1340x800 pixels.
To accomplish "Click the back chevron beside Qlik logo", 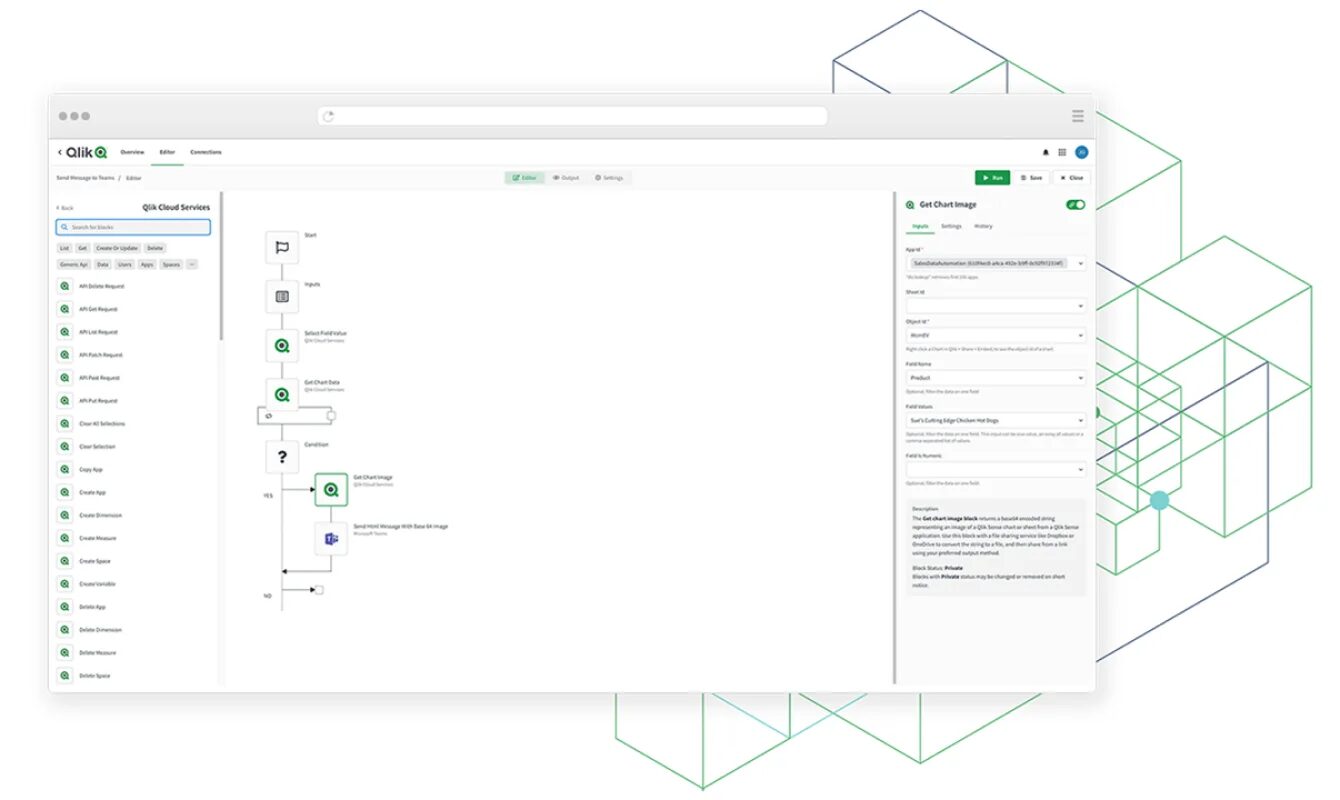I will (x=59, y=152).
